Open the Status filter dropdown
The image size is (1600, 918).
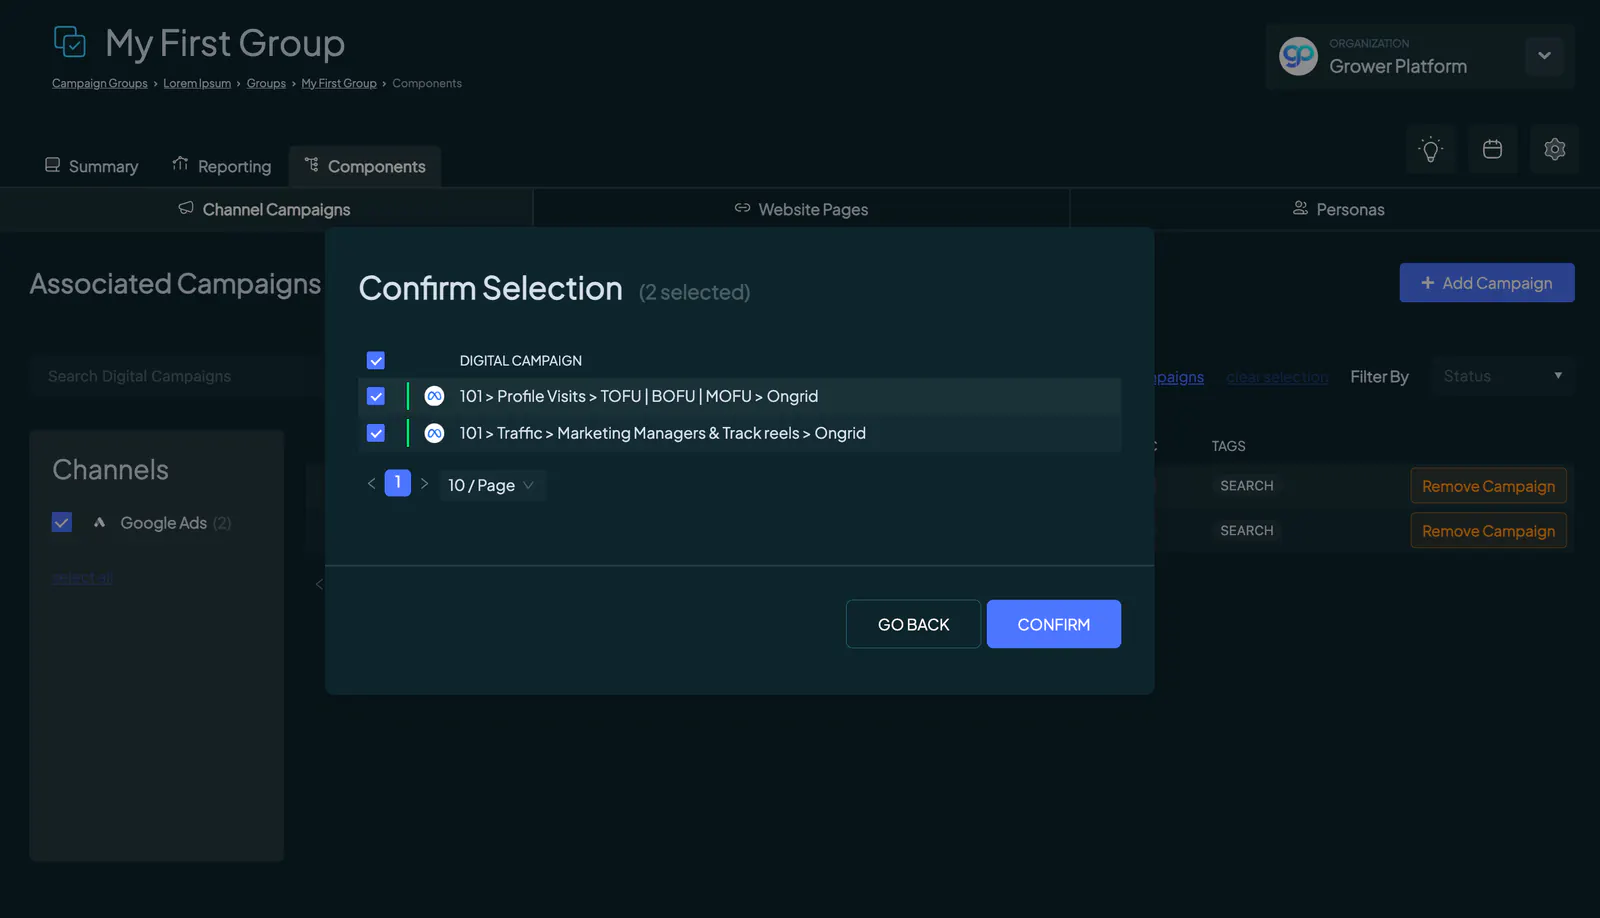pos(1502,376)
